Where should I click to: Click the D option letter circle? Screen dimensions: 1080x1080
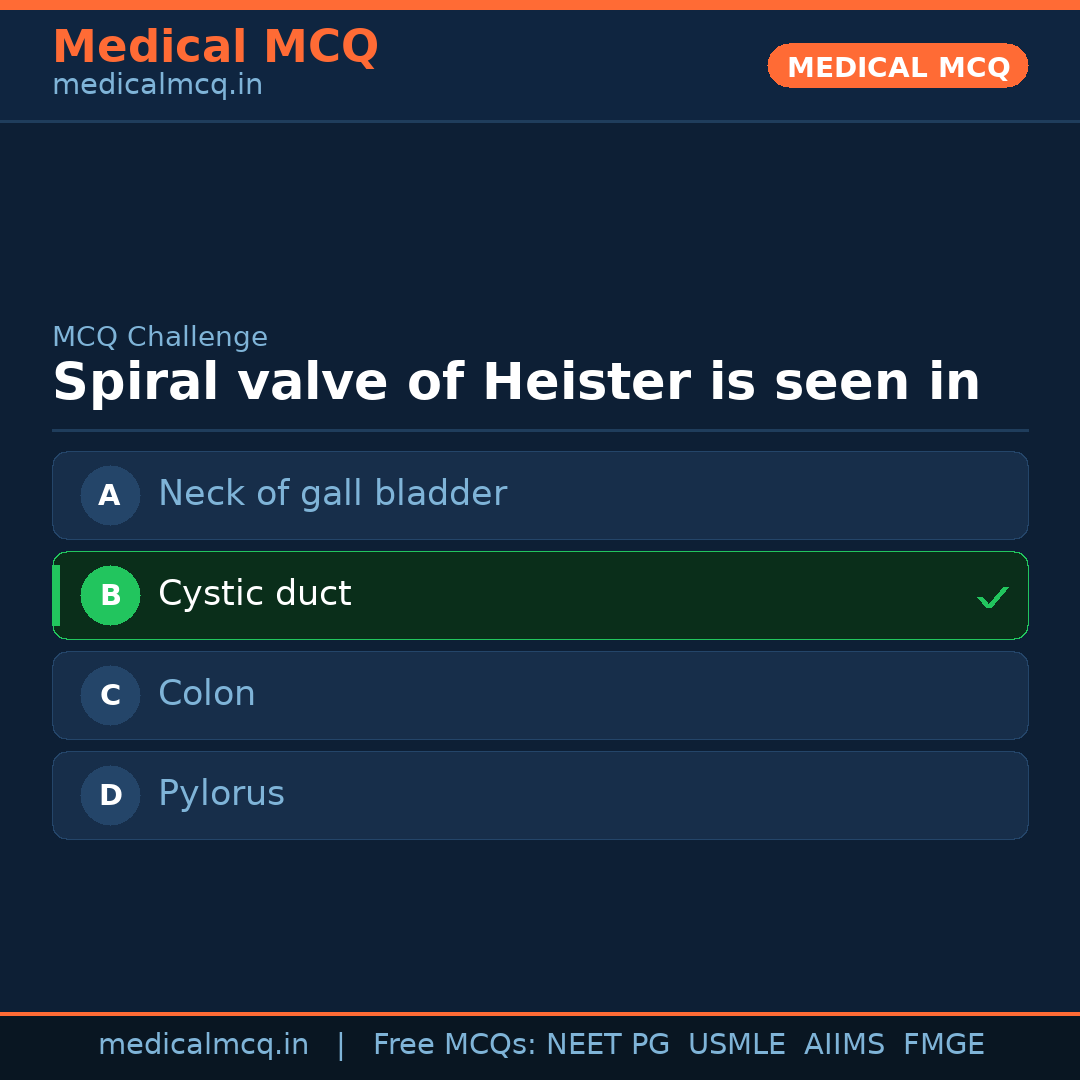click(110, 795)
